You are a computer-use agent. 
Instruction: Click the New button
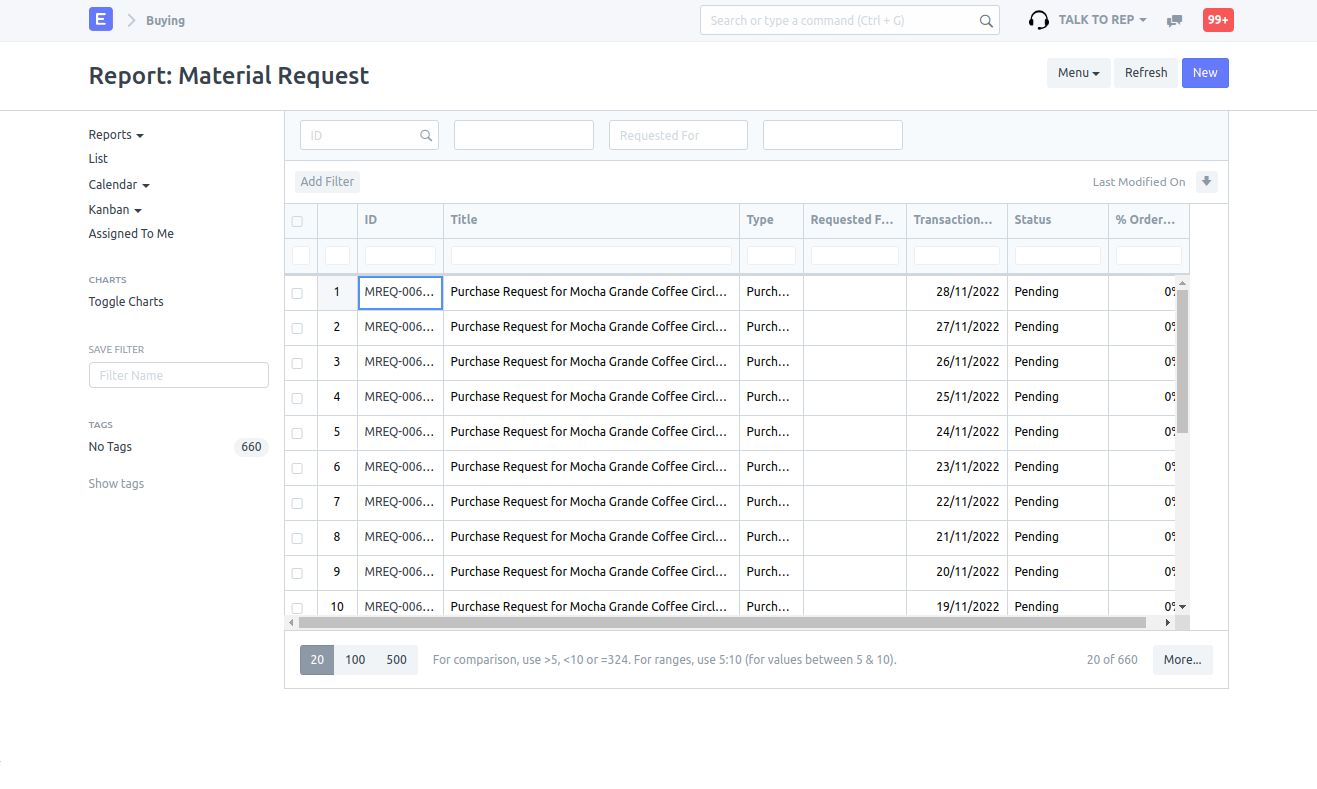click(1205, 73)
